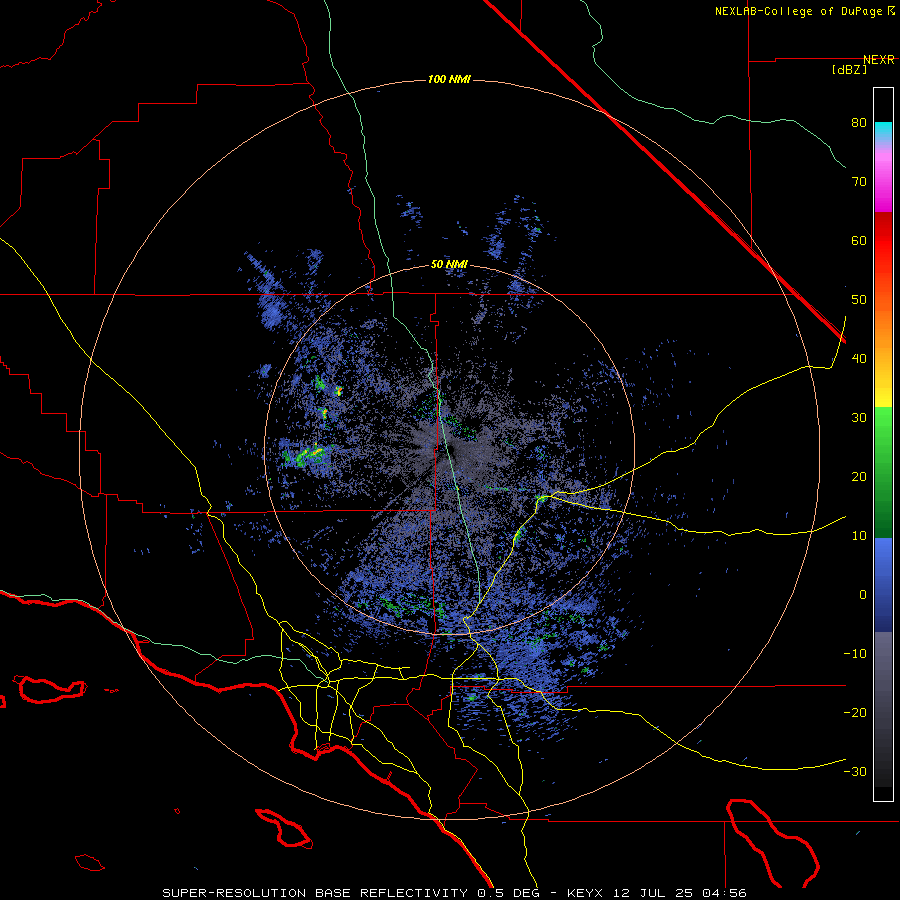Click the 50 NMI range ring label
The height and width of the screenshot is (900, 900).
click(449, 265)
